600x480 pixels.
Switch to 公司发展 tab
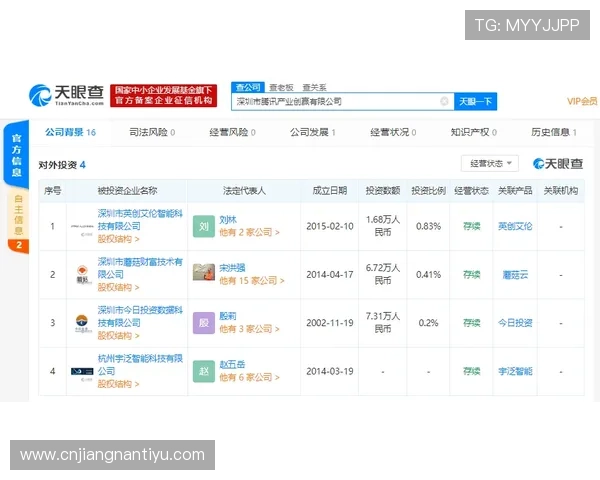[313, 132]
